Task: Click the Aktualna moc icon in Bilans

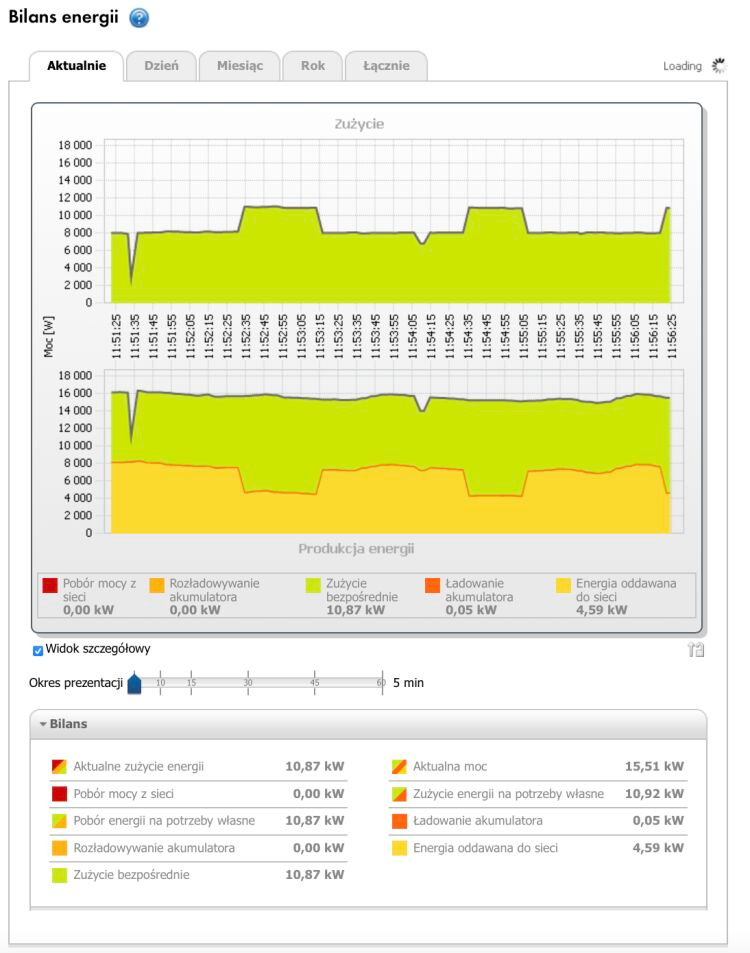Action: 398,767
